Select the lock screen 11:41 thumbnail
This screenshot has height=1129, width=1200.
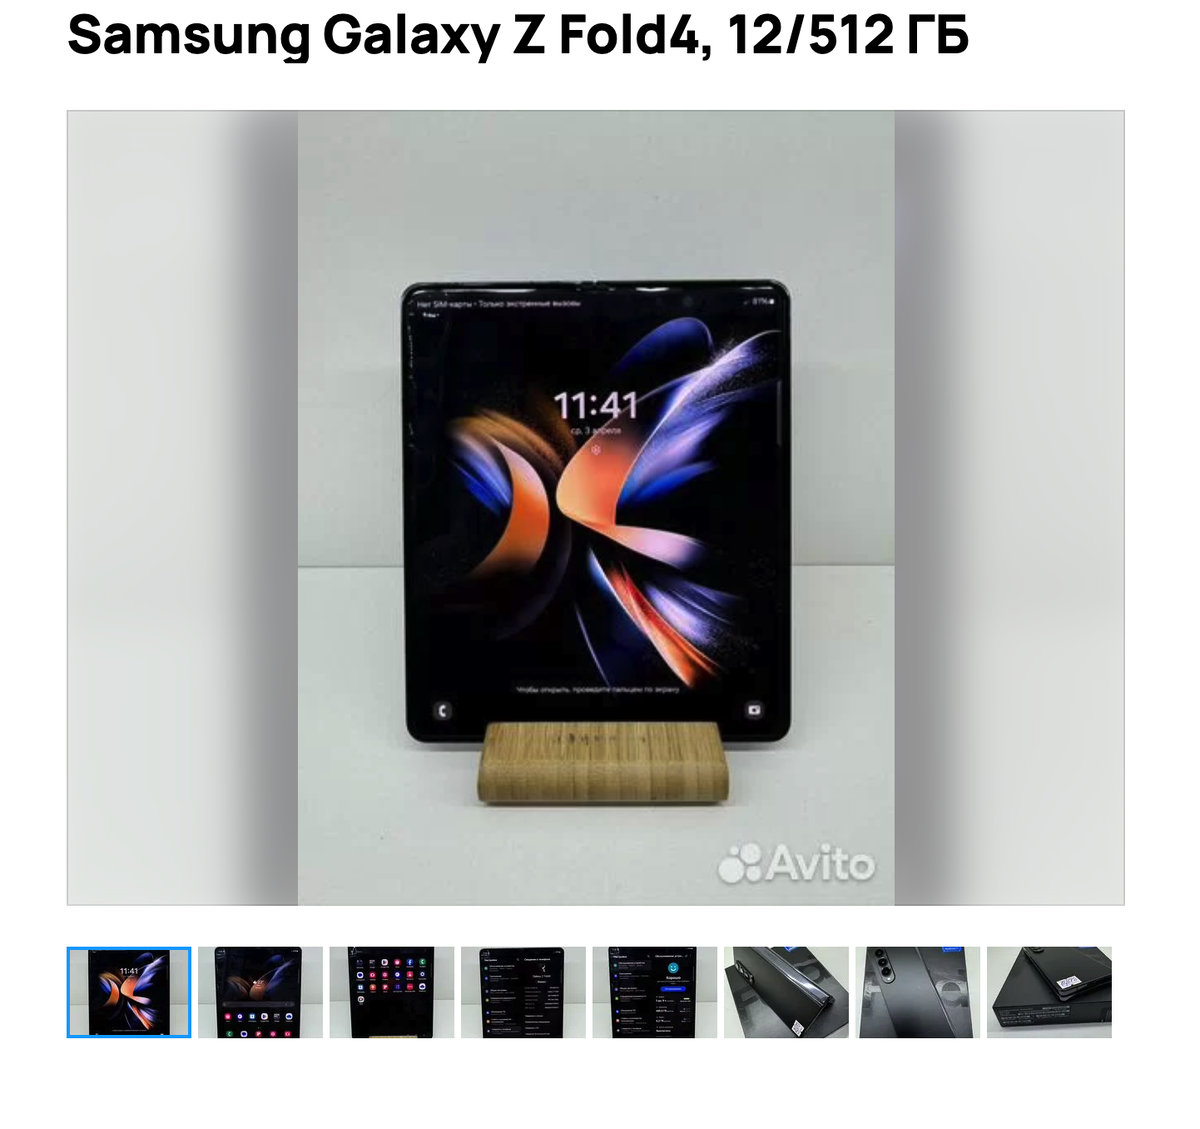click(129, 992)
